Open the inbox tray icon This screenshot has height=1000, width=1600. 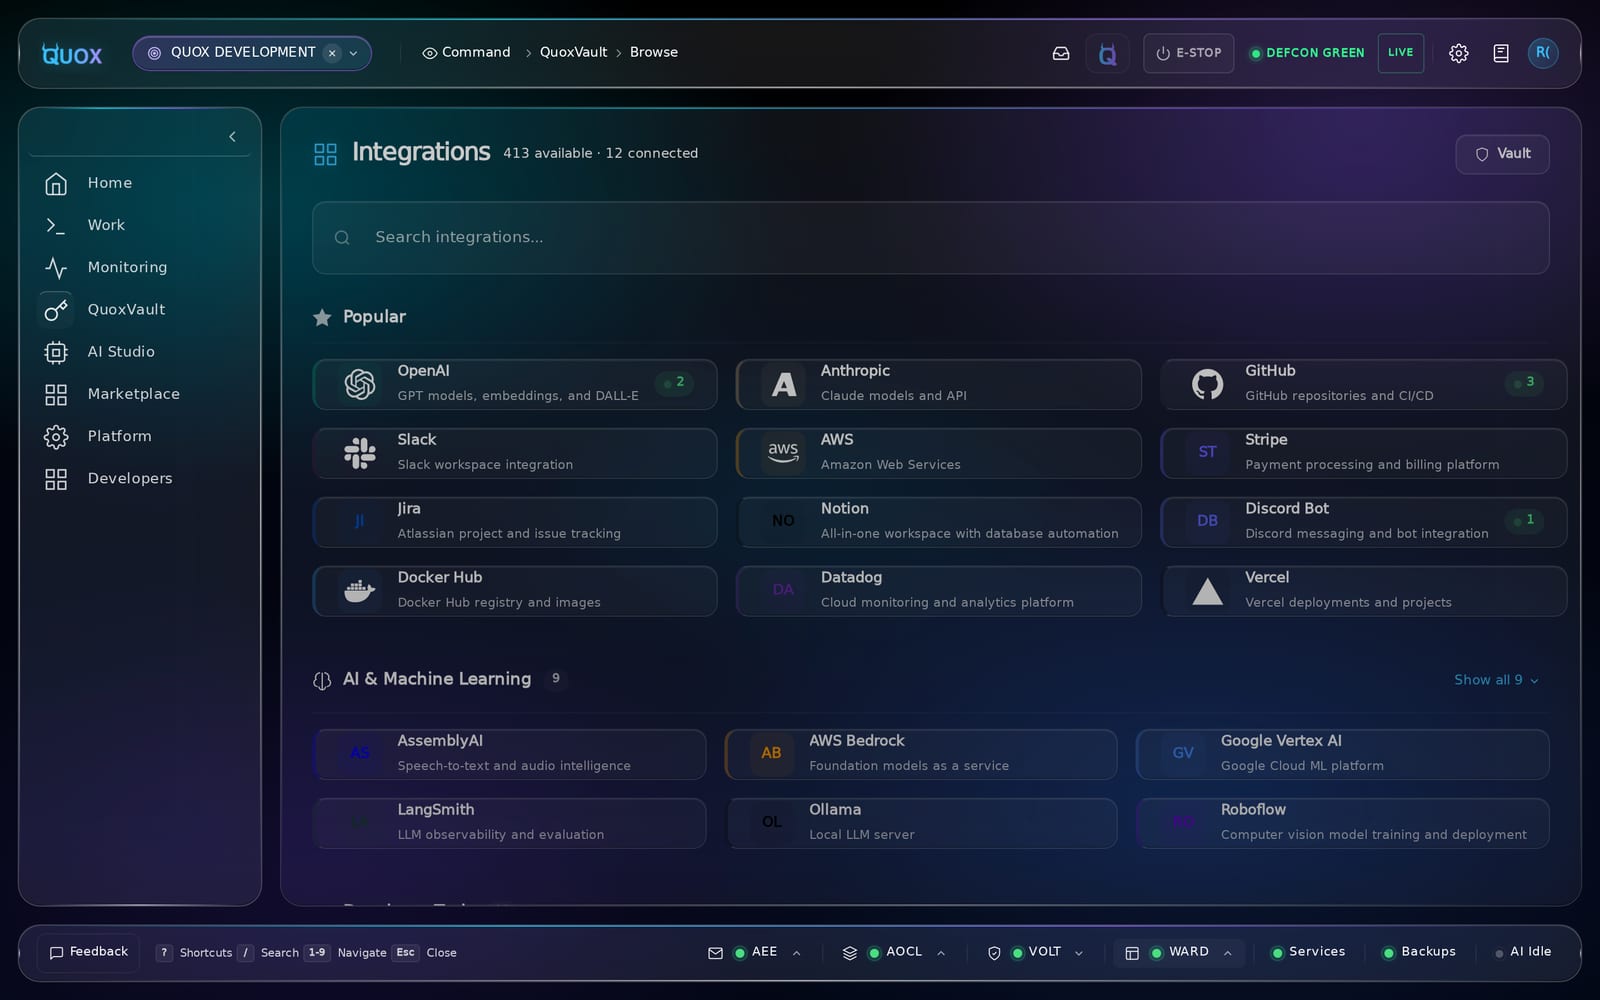(x=1061, y=53)
